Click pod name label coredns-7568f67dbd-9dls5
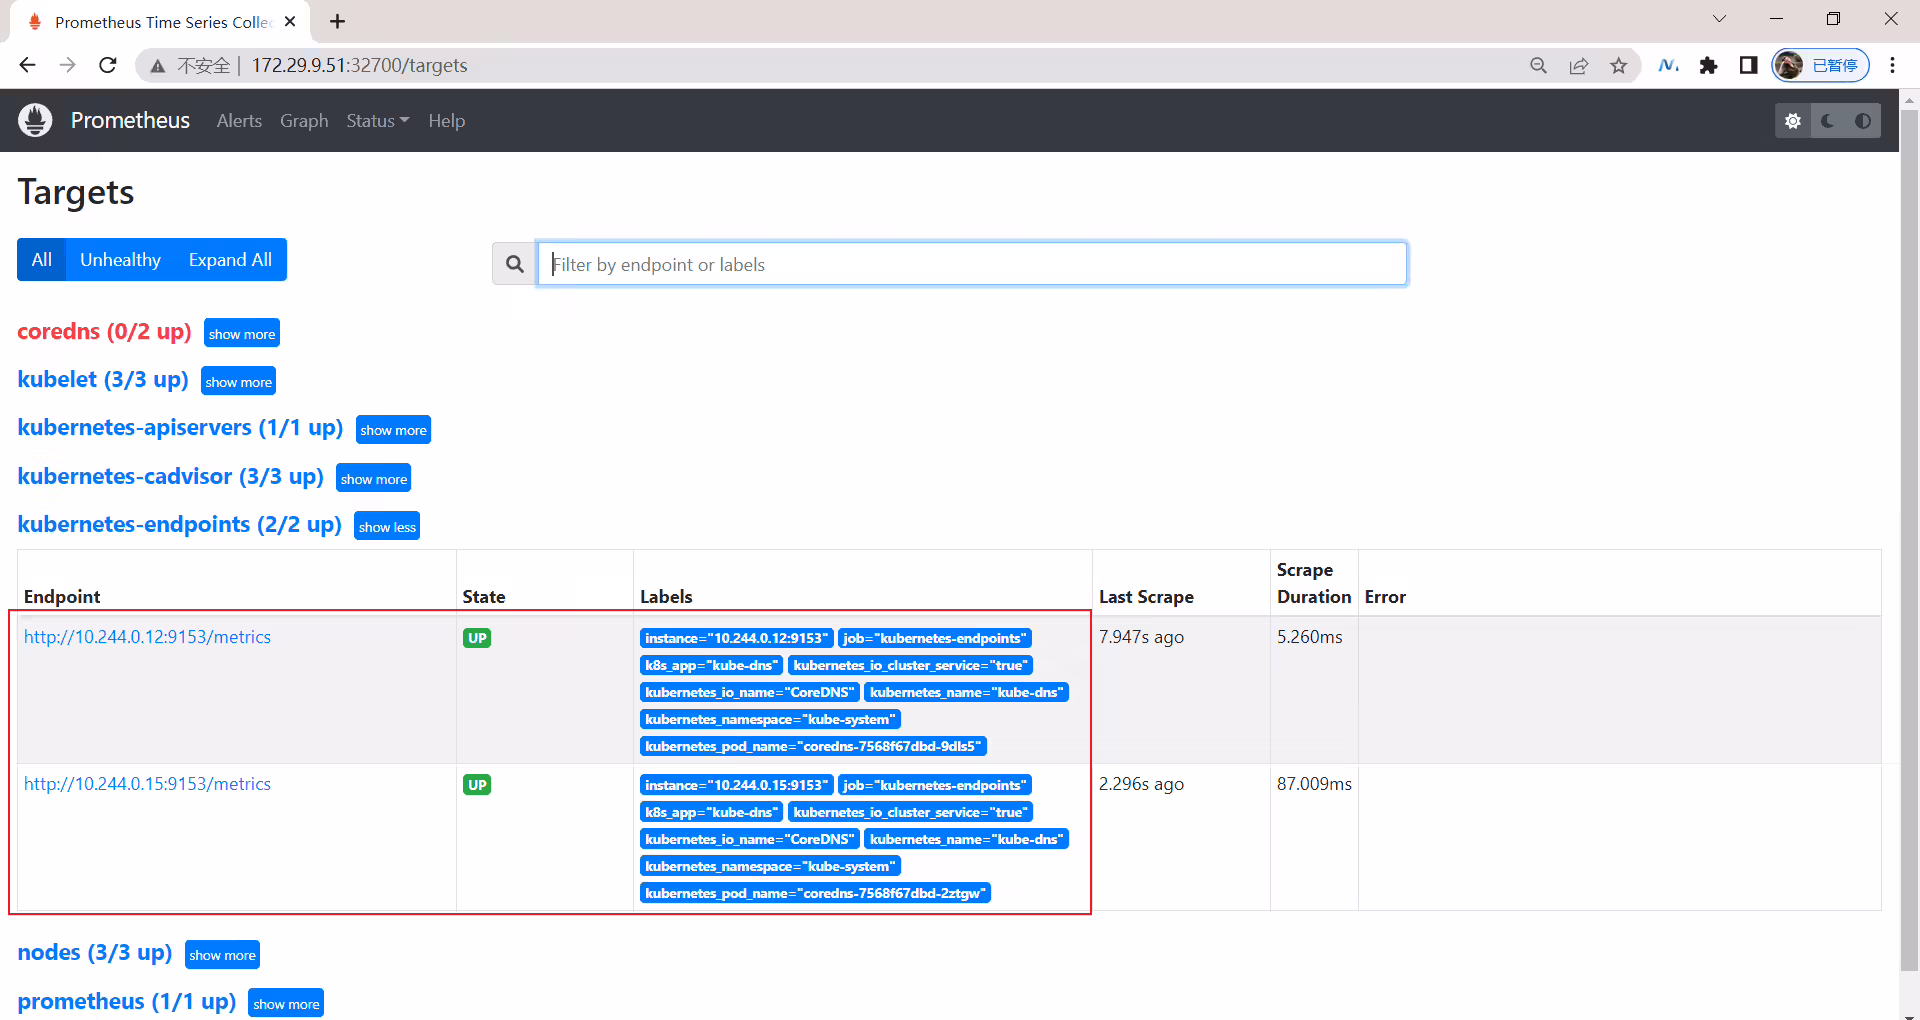The image size is (1920, 1020). pos(813,746)
